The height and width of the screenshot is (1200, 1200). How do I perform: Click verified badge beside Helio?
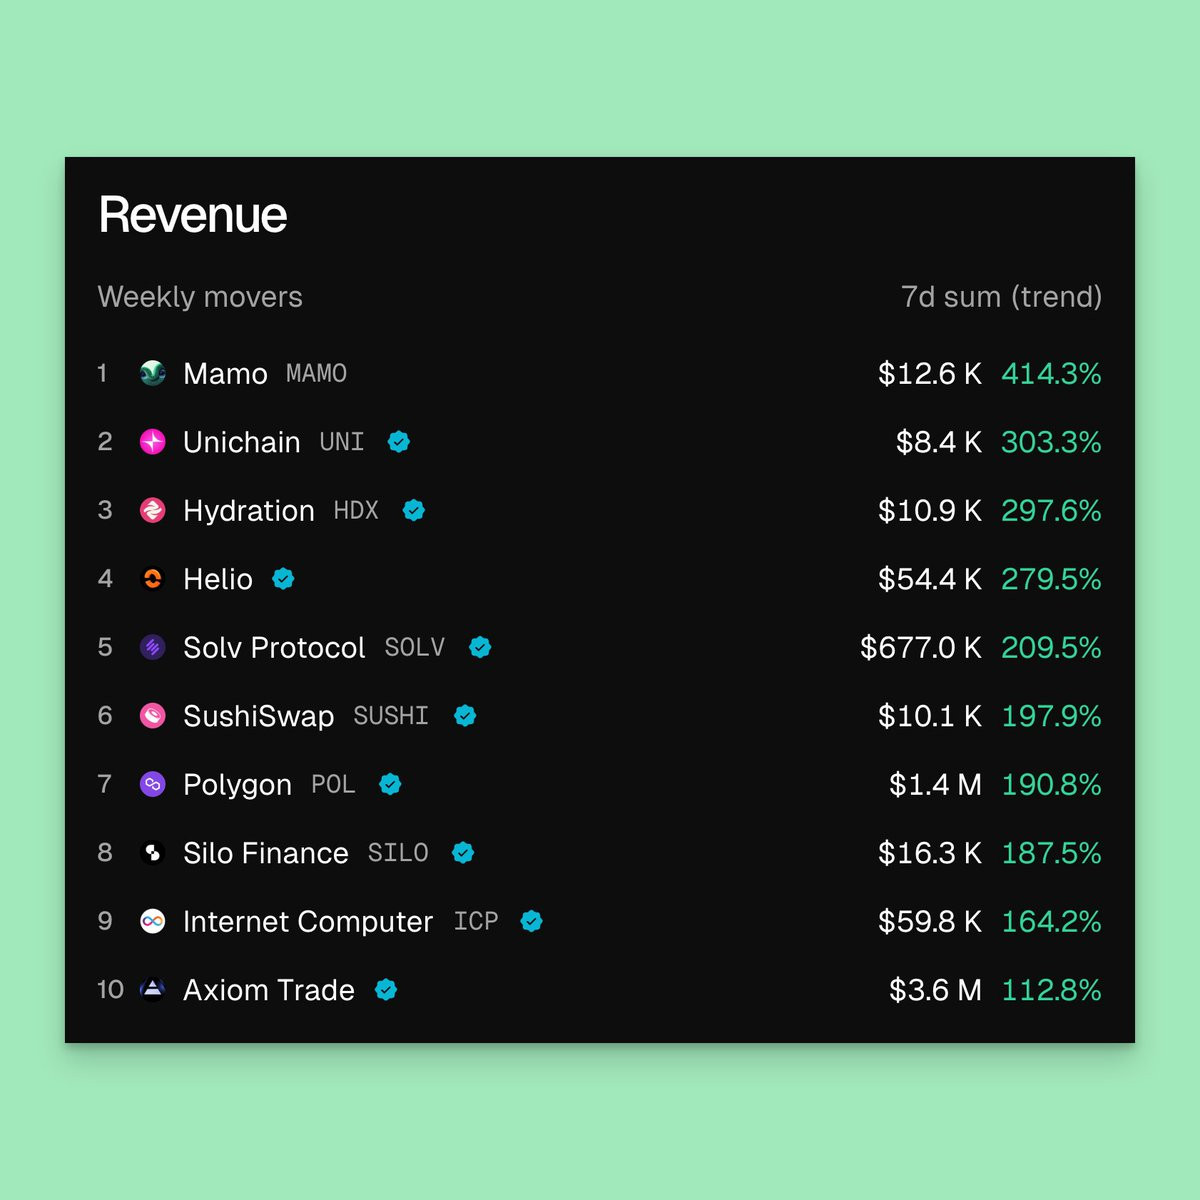[284, 579]
